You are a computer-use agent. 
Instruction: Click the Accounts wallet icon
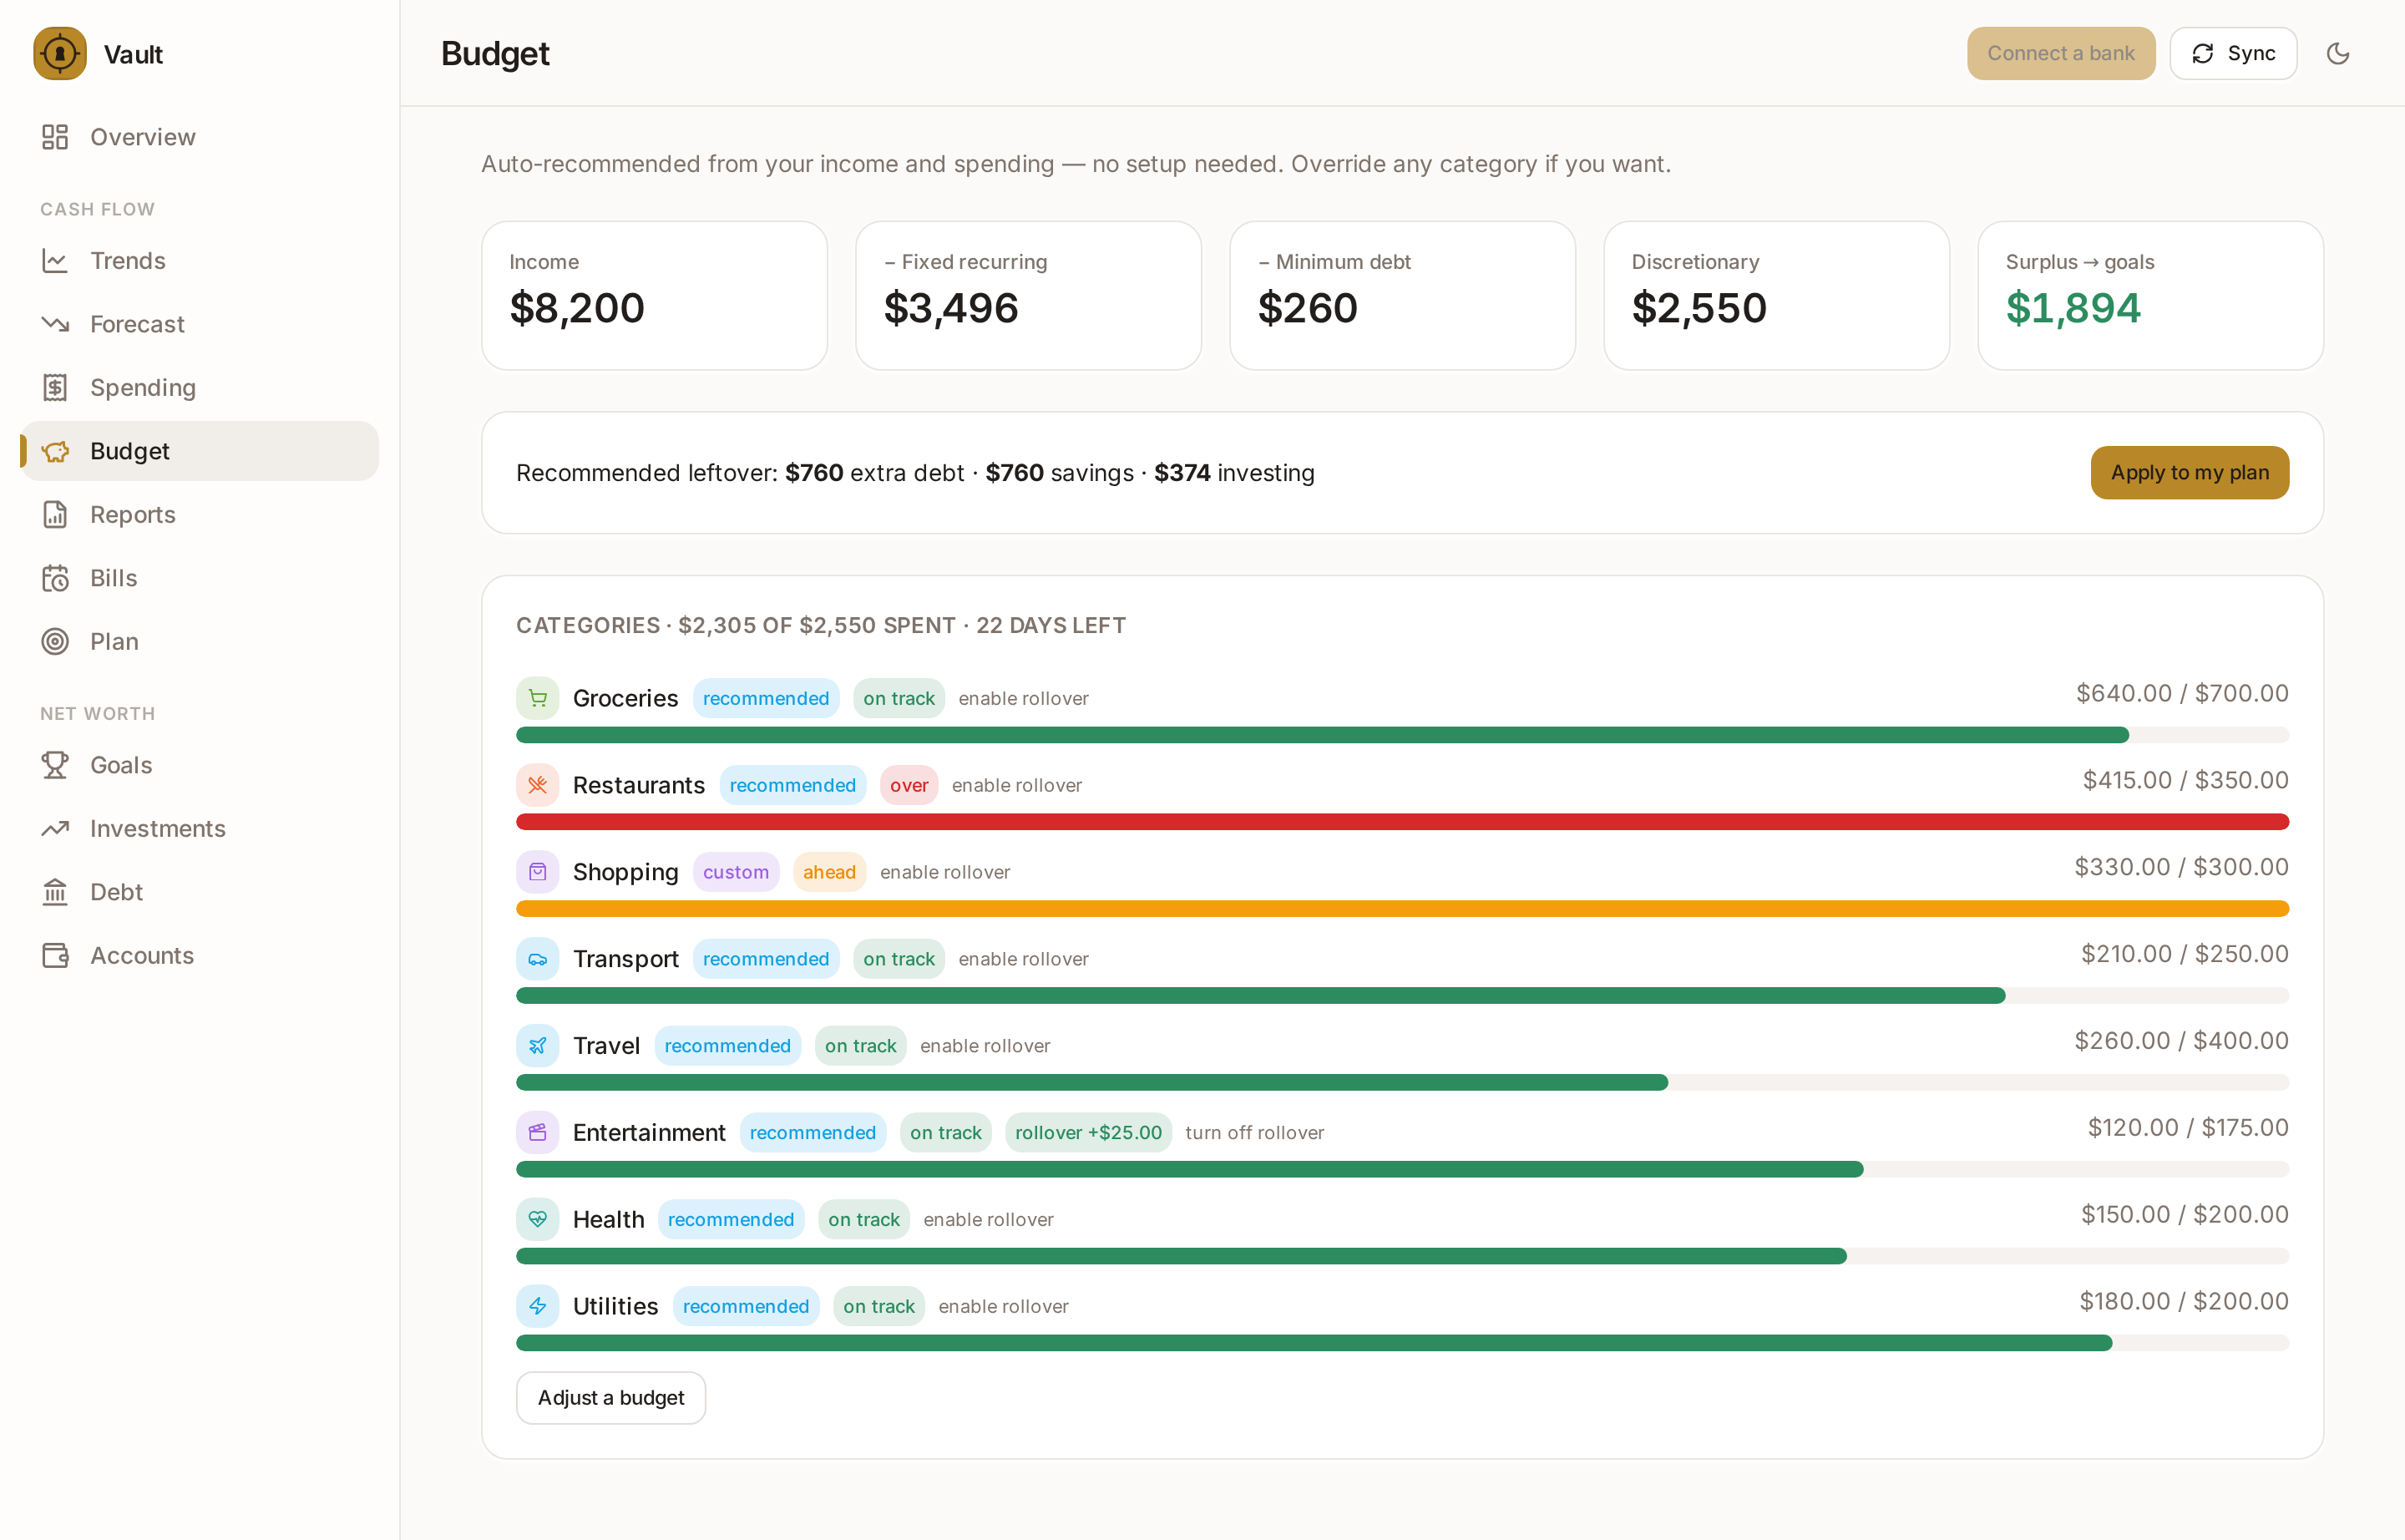[55, 956]
